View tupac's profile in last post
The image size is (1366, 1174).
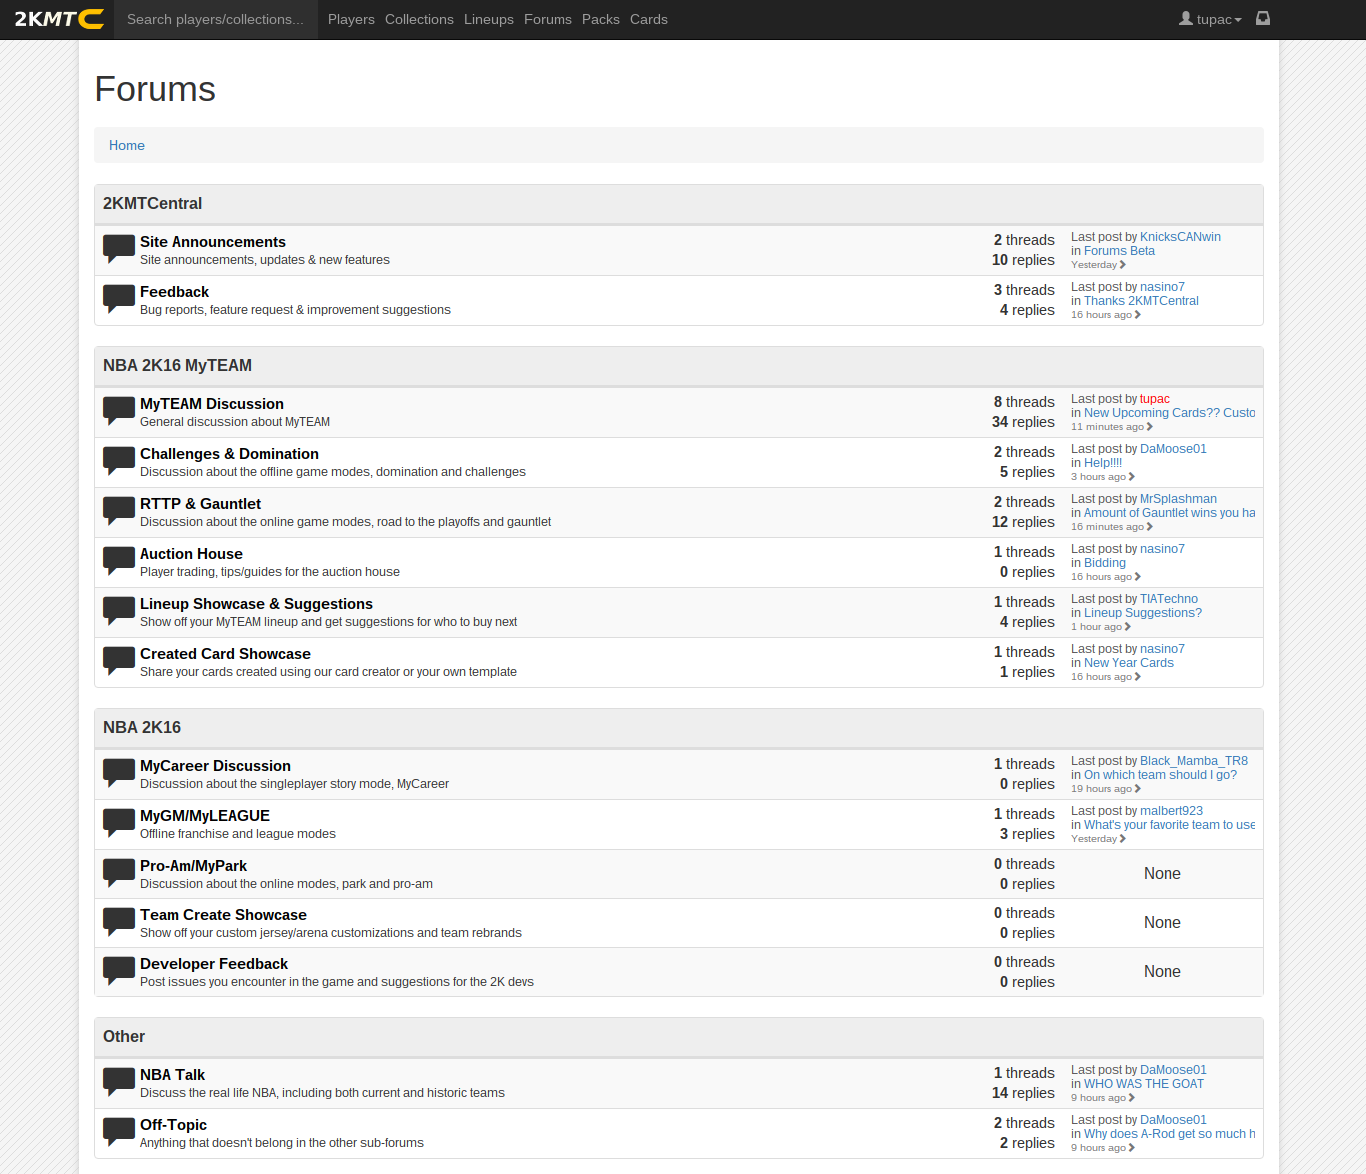point(1155,399)
